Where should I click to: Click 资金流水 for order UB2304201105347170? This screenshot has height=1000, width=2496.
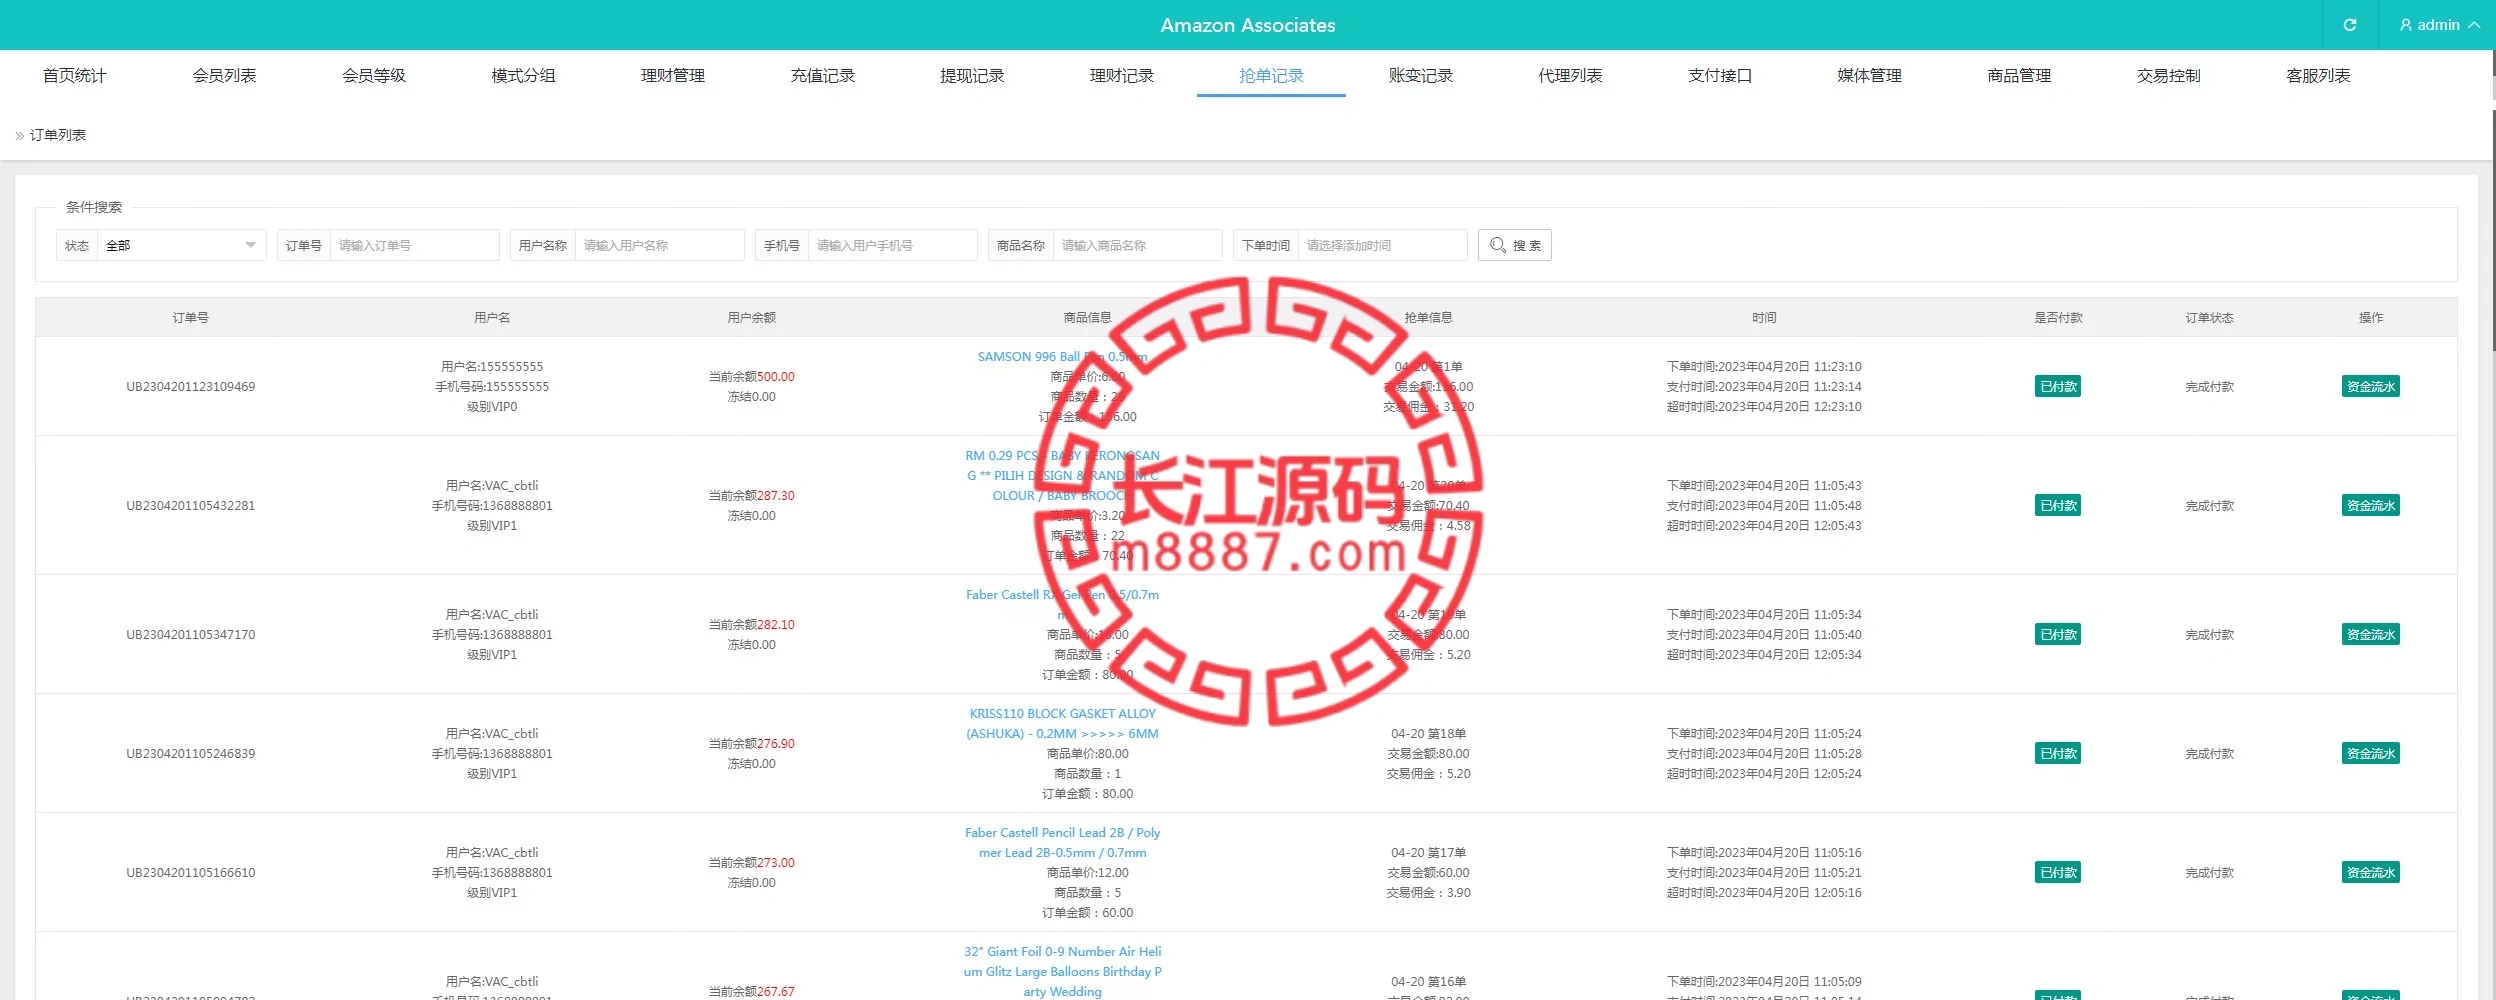pos(2370,635)
